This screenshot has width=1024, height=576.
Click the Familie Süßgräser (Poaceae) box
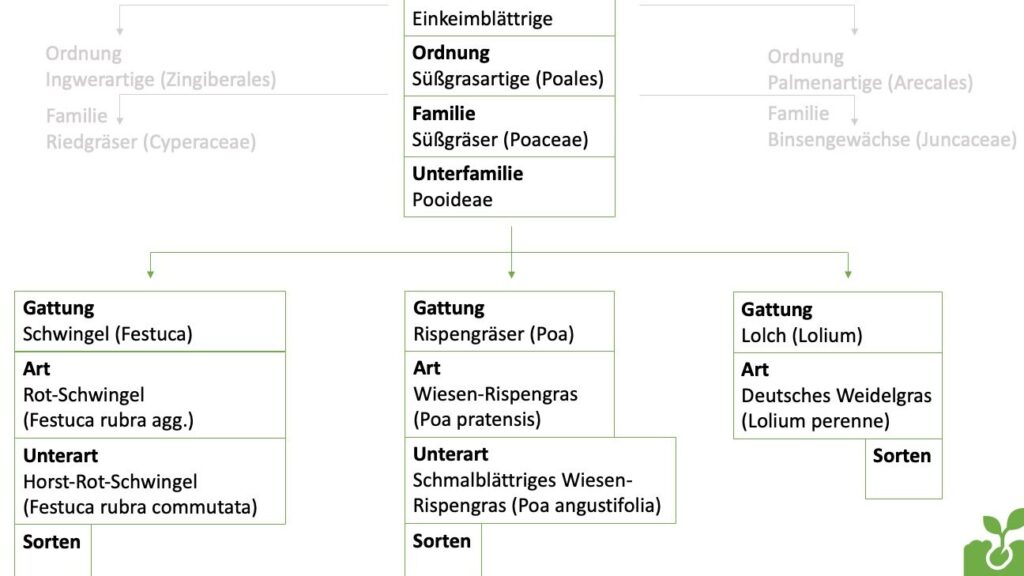click(510, 127)
